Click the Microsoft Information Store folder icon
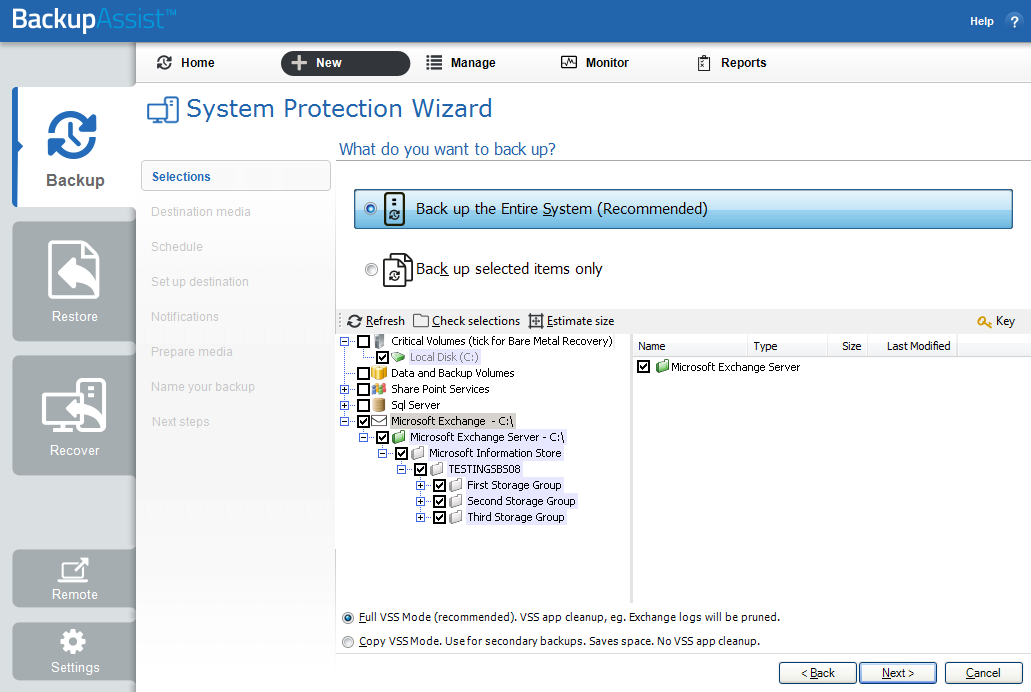This screenshot has height=692, width=1031. click(x=418, y=453)
